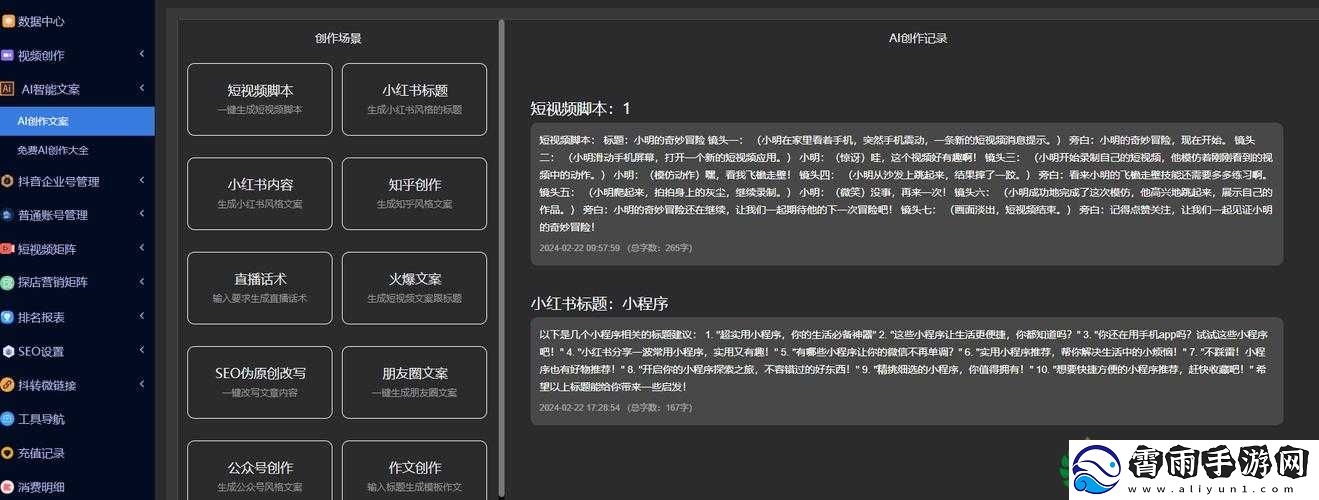
Task: Expand the 普通账号管理 chevron
Action: (x=141, y=215)
